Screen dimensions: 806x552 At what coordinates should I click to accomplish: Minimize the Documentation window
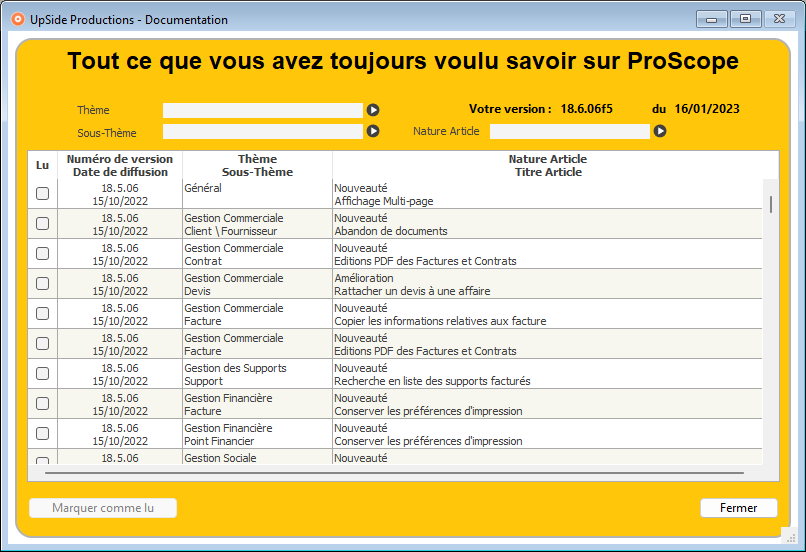(x=712, y=20)
